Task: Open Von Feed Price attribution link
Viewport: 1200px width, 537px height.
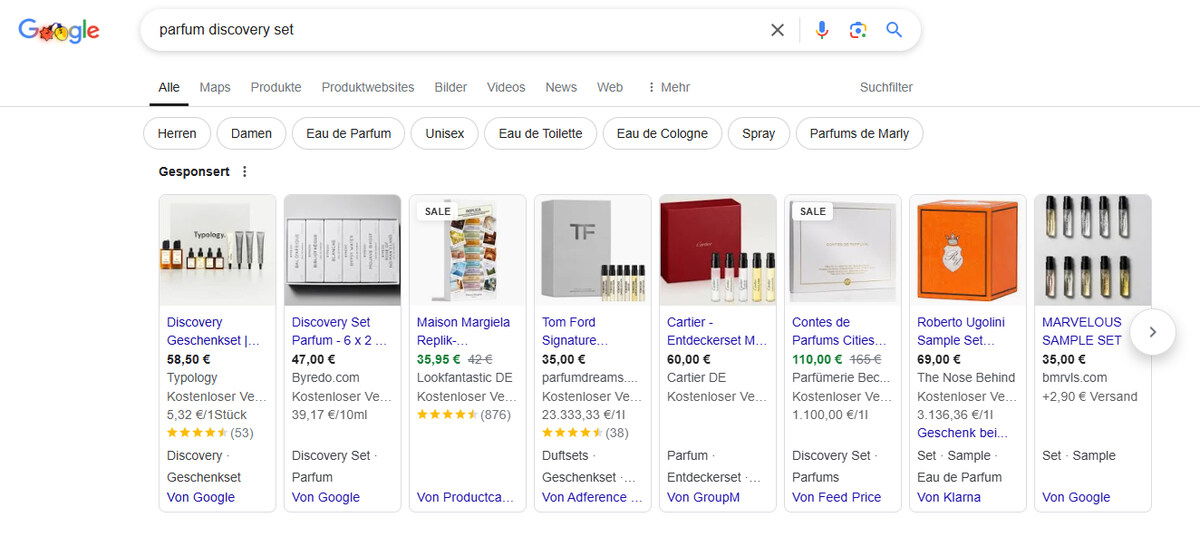Action: point(836,497)
